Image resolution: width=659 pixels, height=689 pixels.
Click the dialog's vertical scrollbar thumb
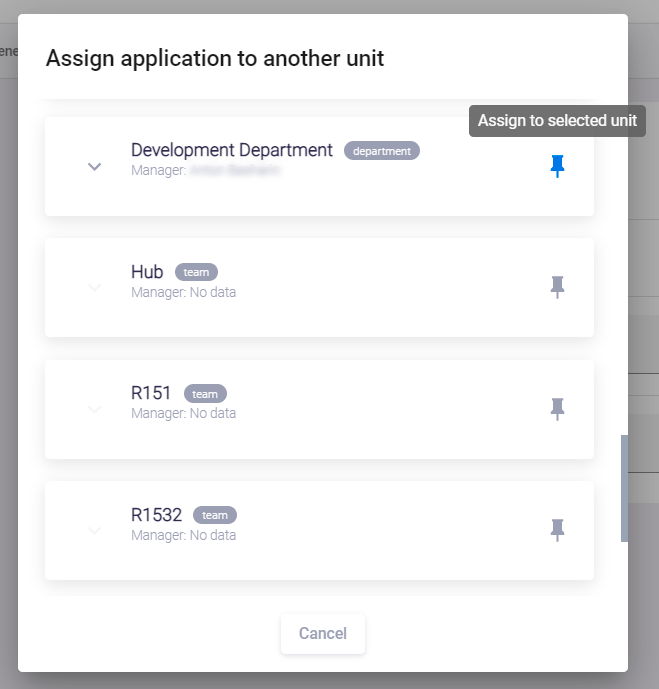(625, 488)
